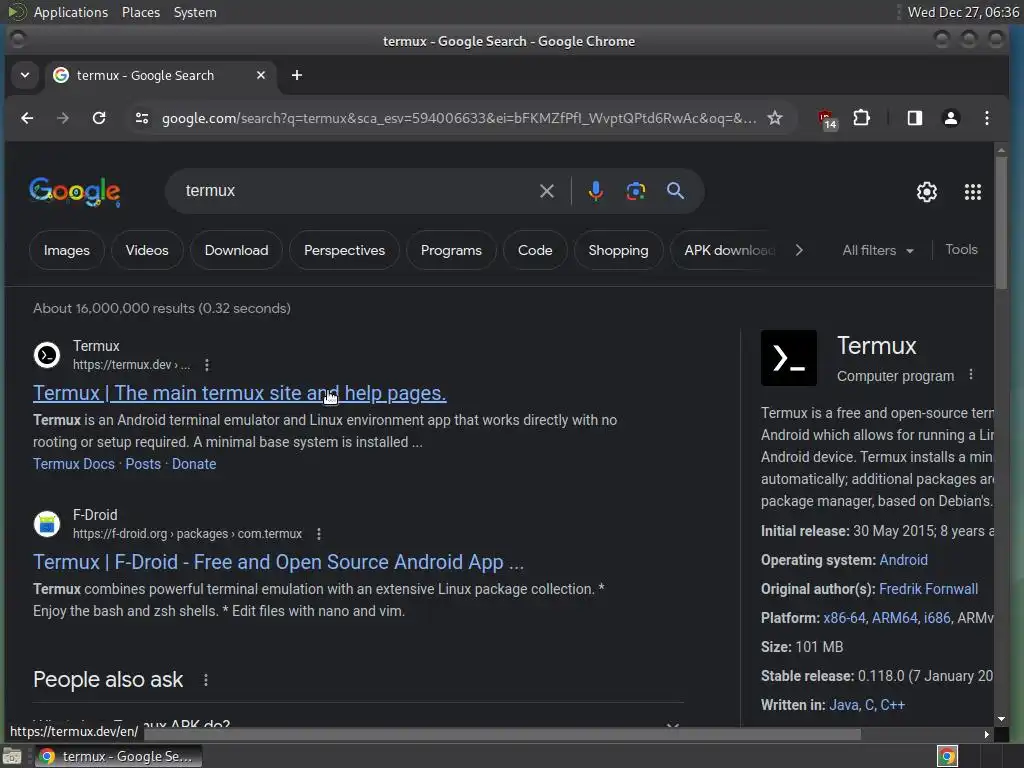Click the show desktop icon in taskbar
The height and width of the screenshot is (768, 1024).
(12, 756)
